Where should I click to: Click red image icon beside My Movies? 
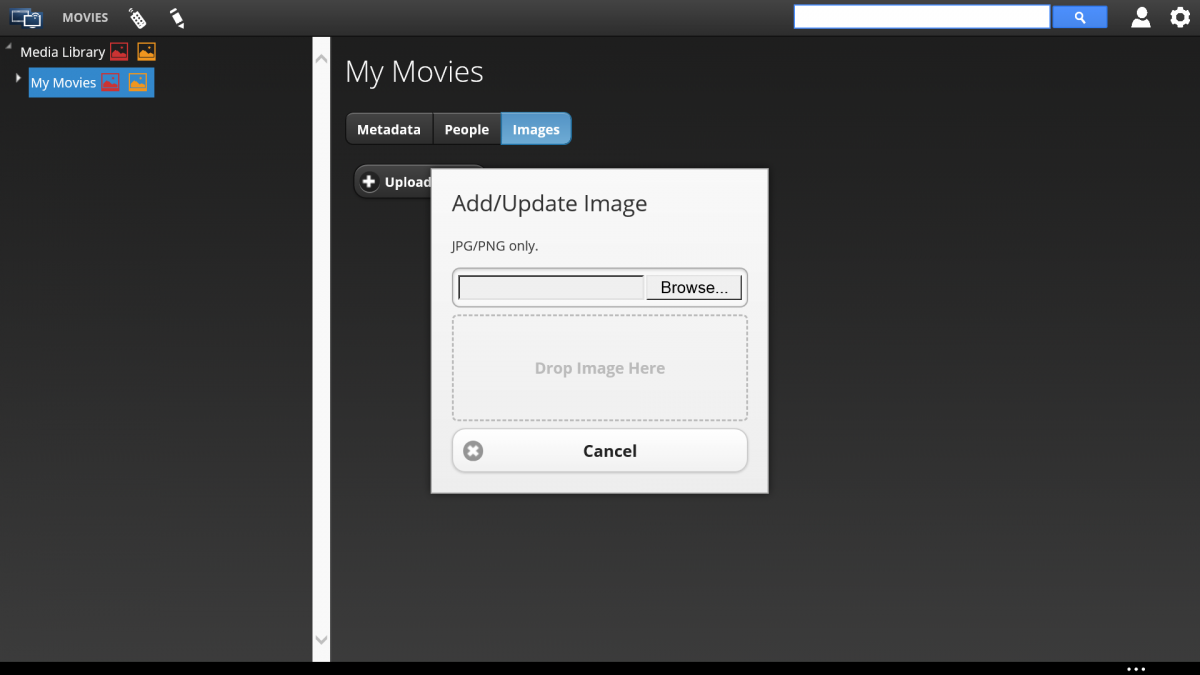(x=110, y=83)
